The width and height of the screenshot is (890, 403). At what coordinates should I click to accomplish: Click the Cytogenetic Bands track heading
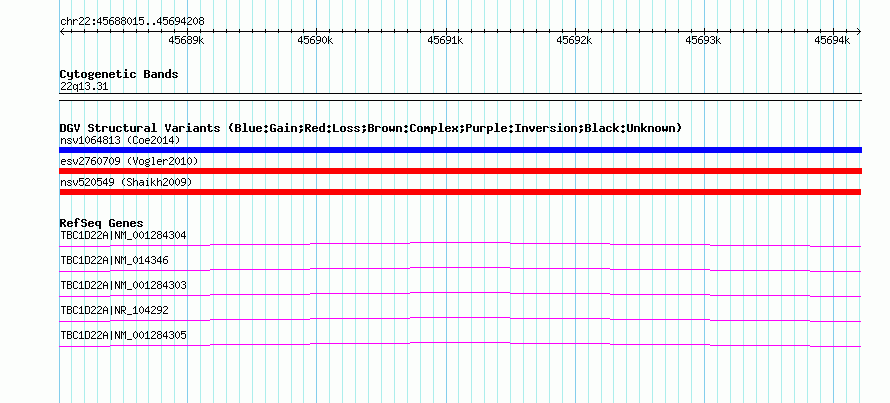(x=119, y=74)
